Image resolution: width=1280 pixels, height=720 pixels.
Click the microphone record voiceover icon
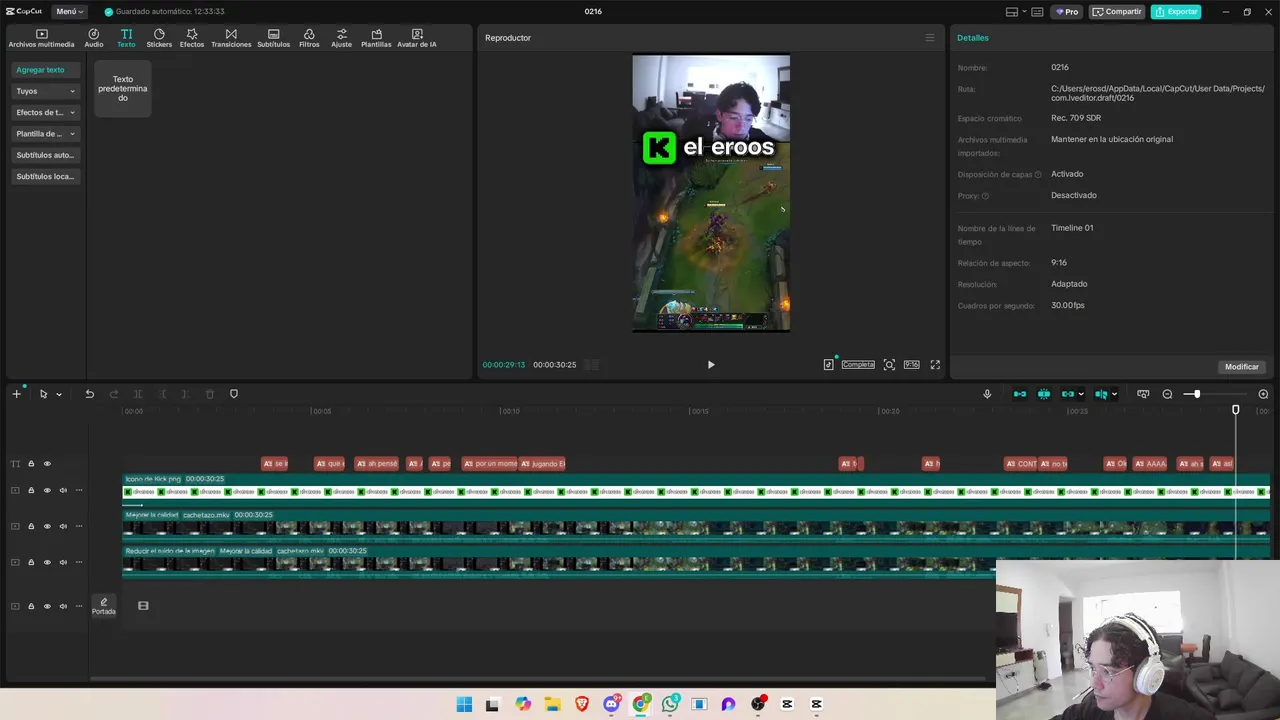click(x=987, y=394)
